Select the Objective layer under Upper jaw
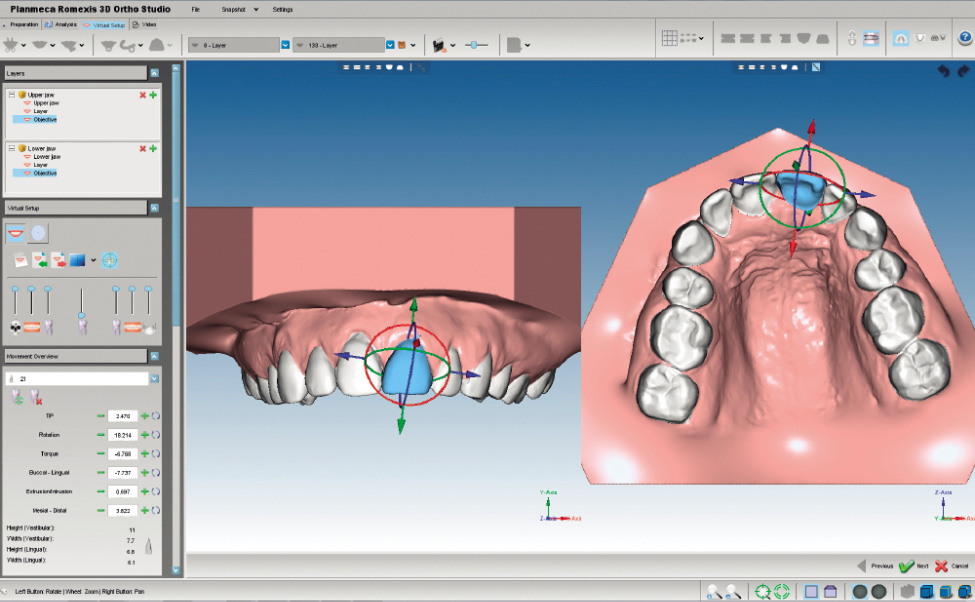Image resolution: width=975 pixels, height=602 pixels. coord(44,119)
